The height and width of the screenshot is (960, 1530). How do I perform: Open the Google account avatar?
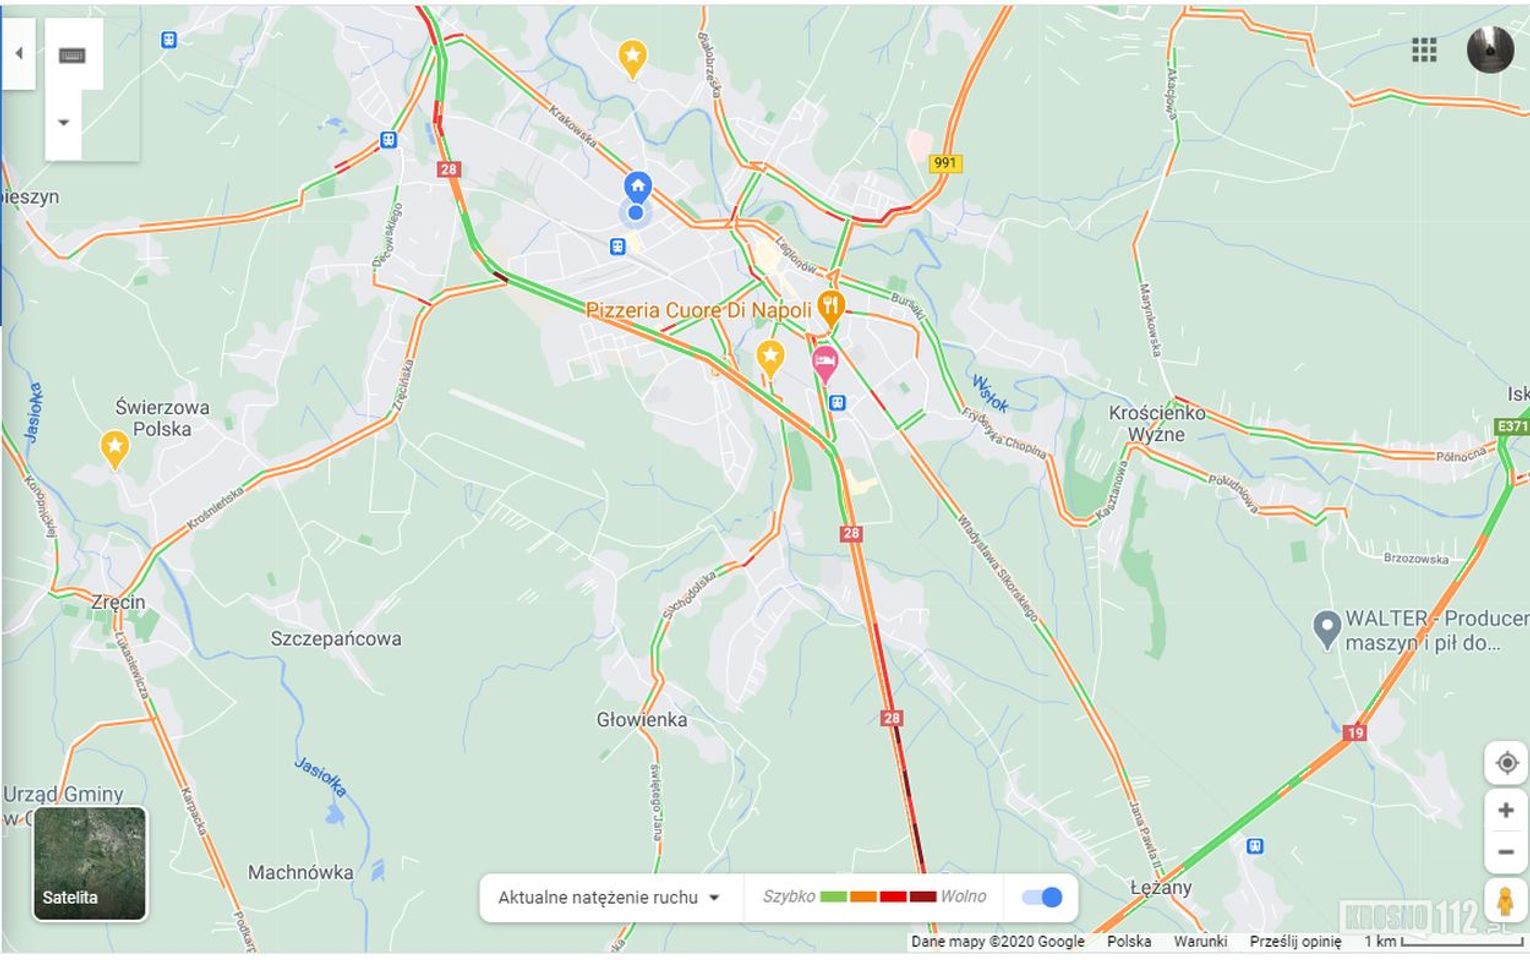1490,49
